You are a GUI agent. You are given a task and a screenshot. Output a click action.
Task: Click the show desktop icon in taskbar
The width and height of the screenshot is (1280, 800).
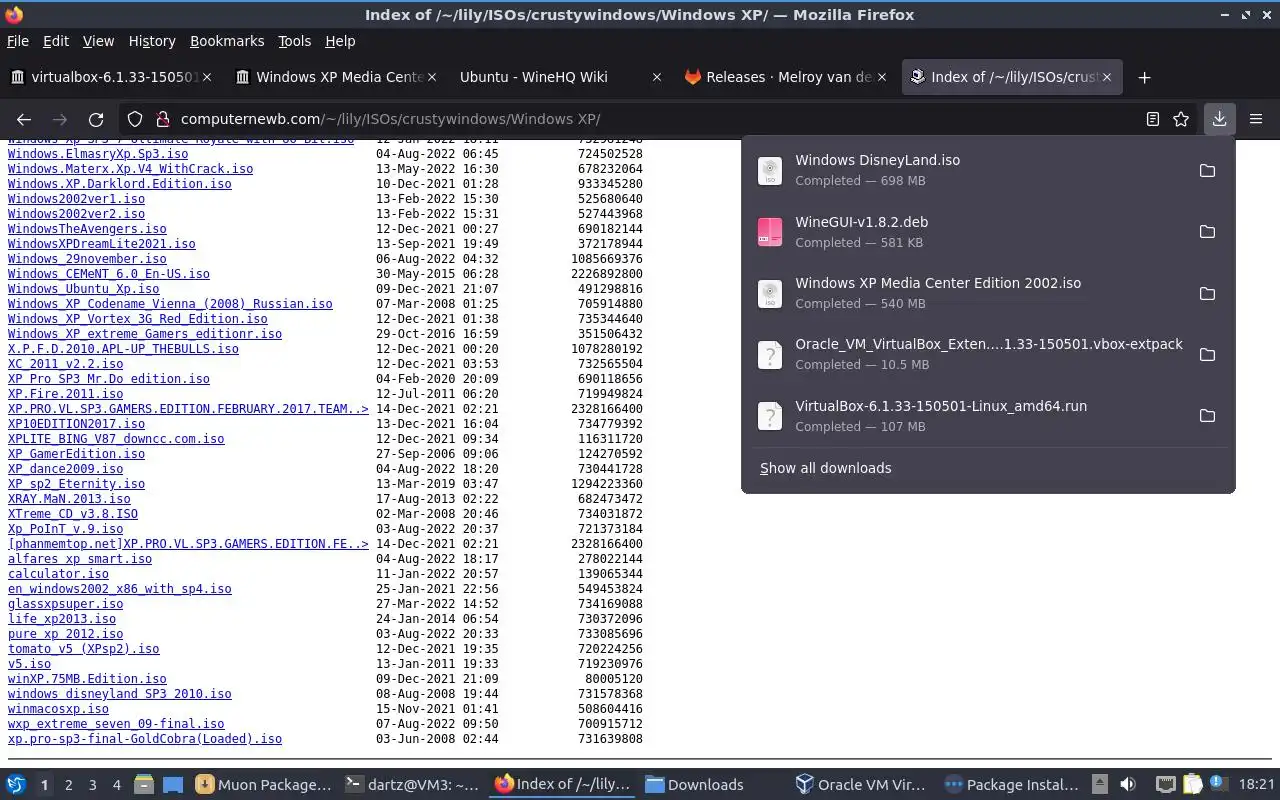172,785
